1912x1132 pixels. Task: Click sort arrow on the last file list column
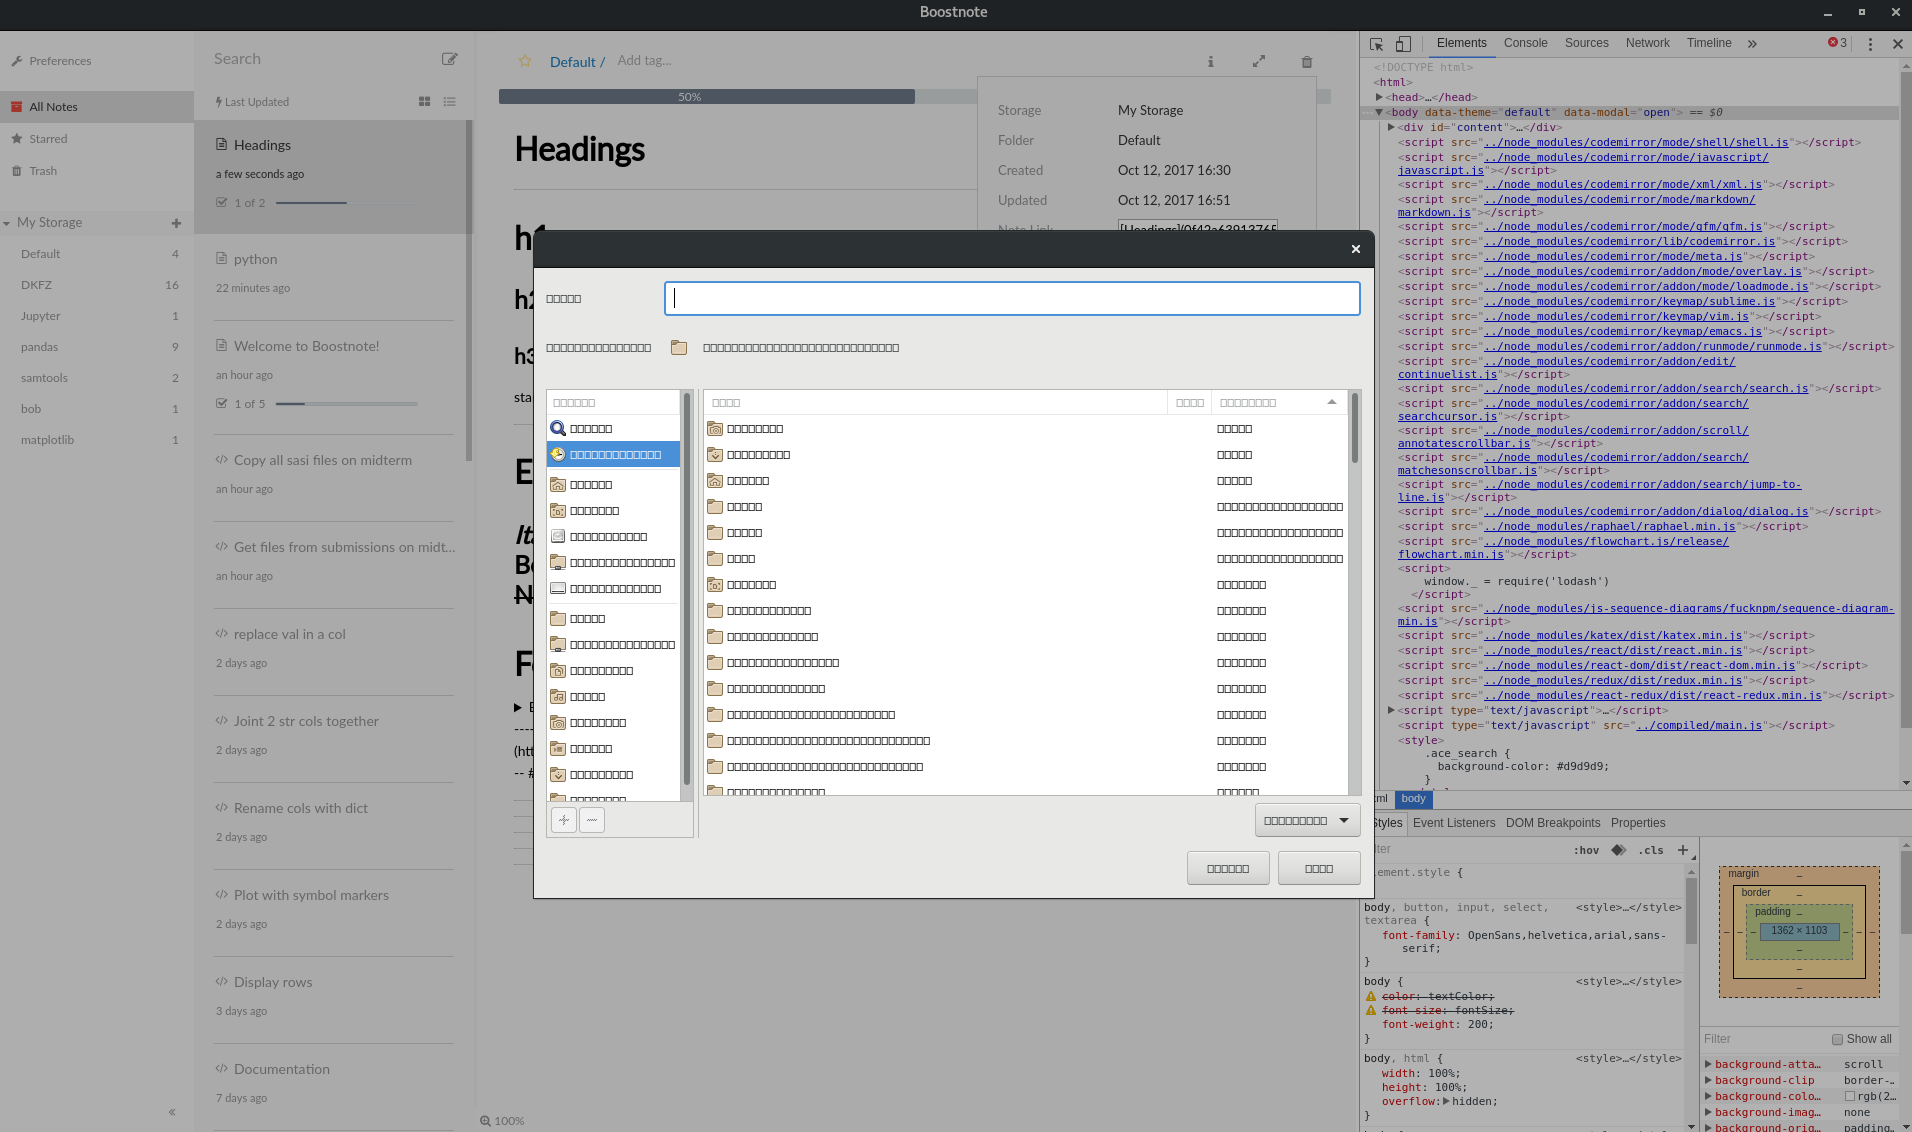(1332, 402)
